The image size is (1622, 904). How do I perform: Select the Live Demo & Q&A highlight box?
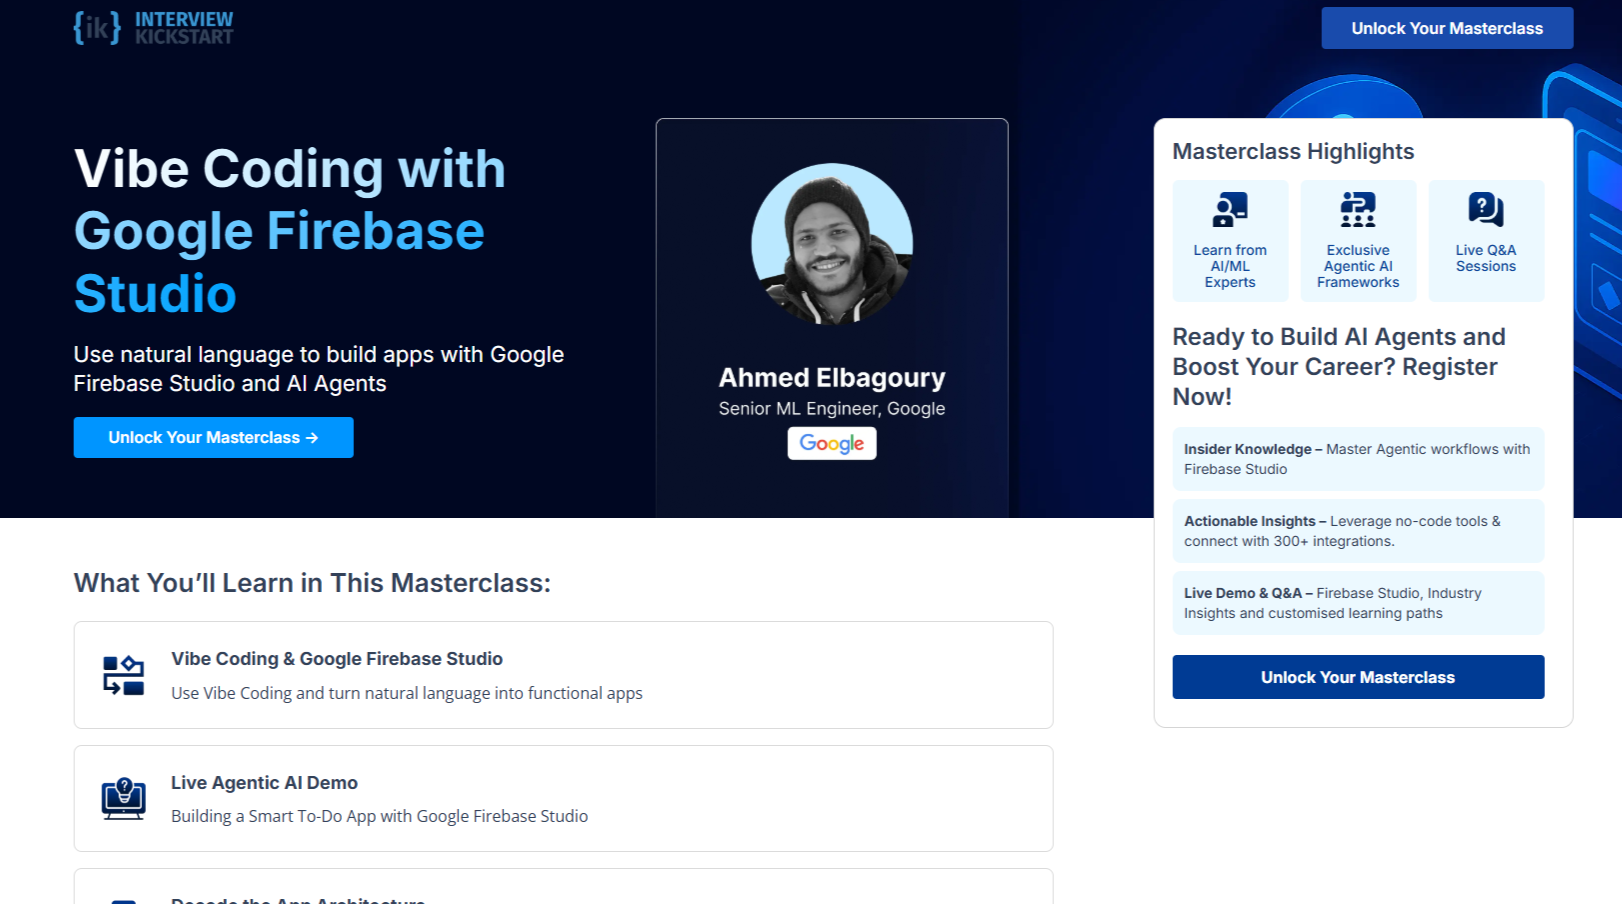[1357, 603]
